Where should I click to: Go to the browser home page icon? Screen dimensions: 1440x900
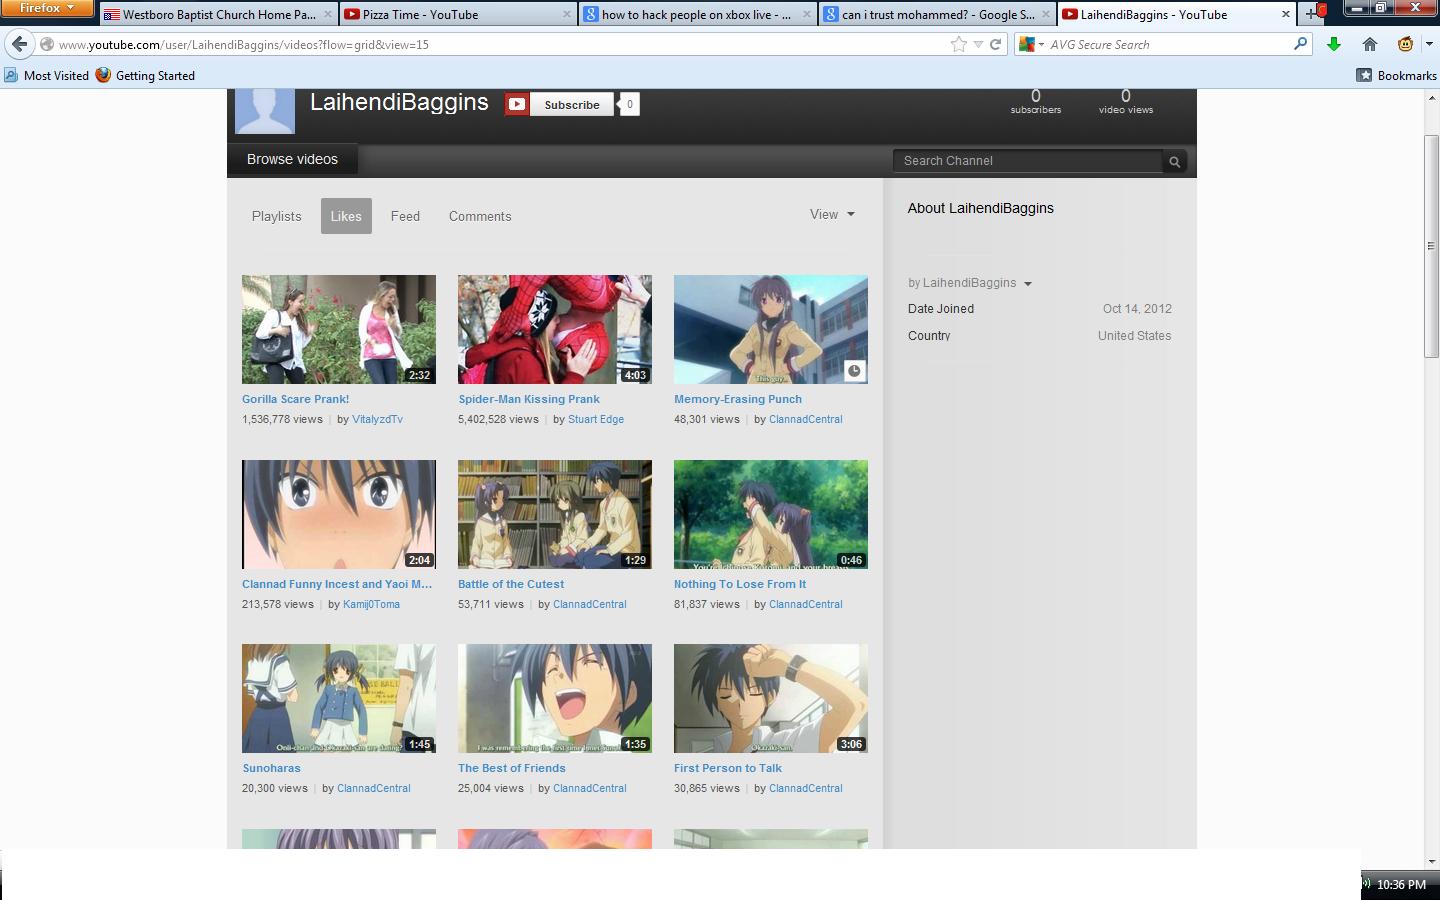(1370, 44)
